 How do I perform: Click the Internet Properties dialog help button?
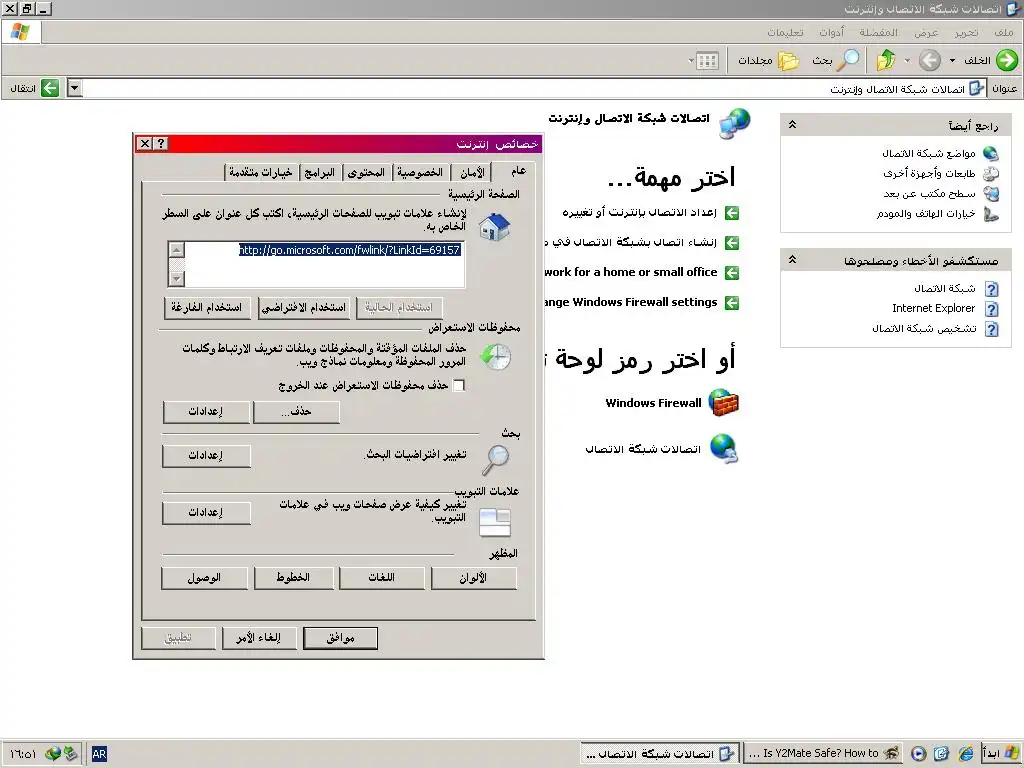(x=161, y=144)
